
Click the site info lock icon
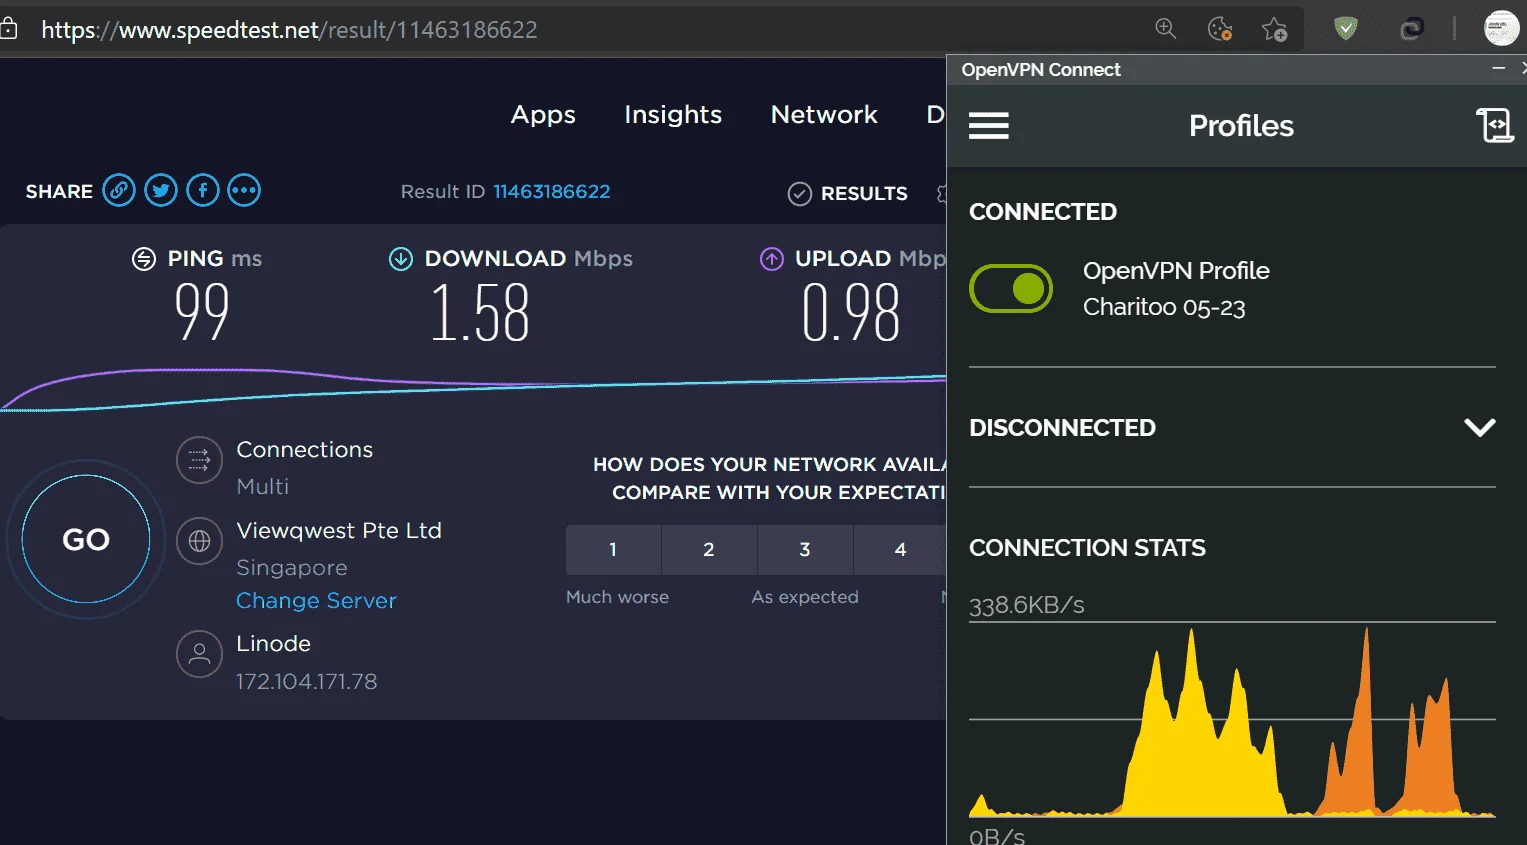pos(9,29)
